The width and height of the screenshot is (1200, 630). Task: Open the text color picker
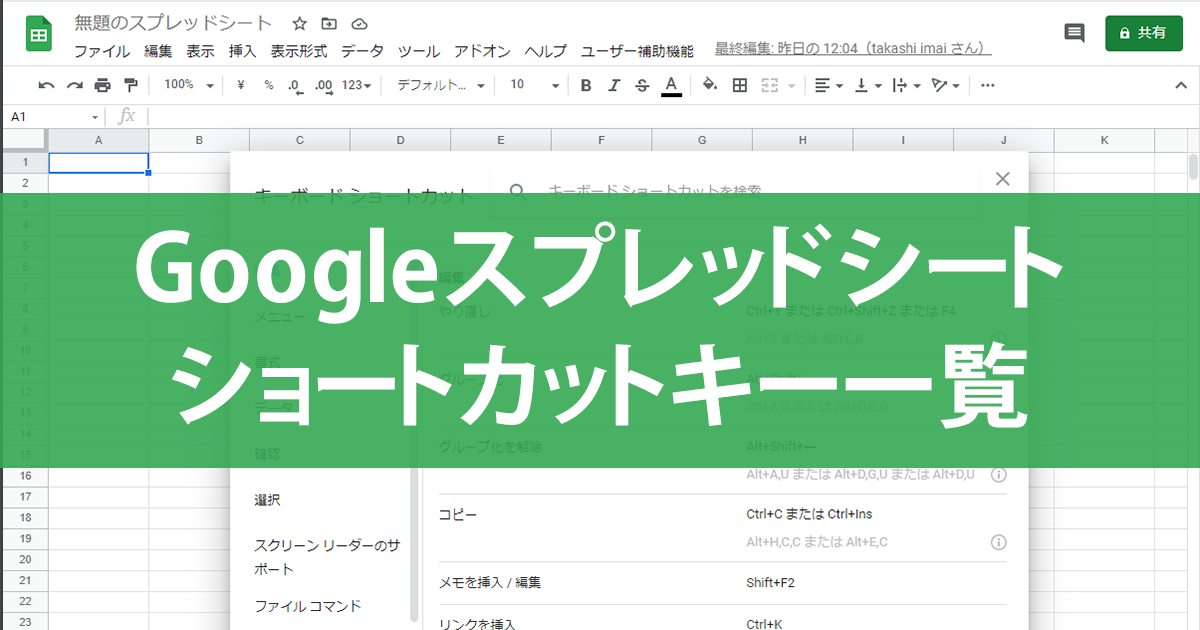pyautogui.click(x=671, y=86)
